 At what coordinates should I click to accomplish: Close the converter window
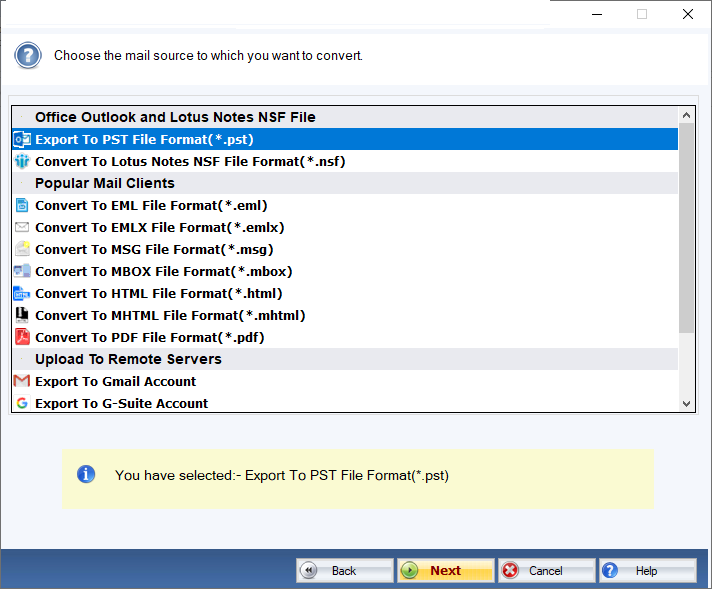[687, 14]
